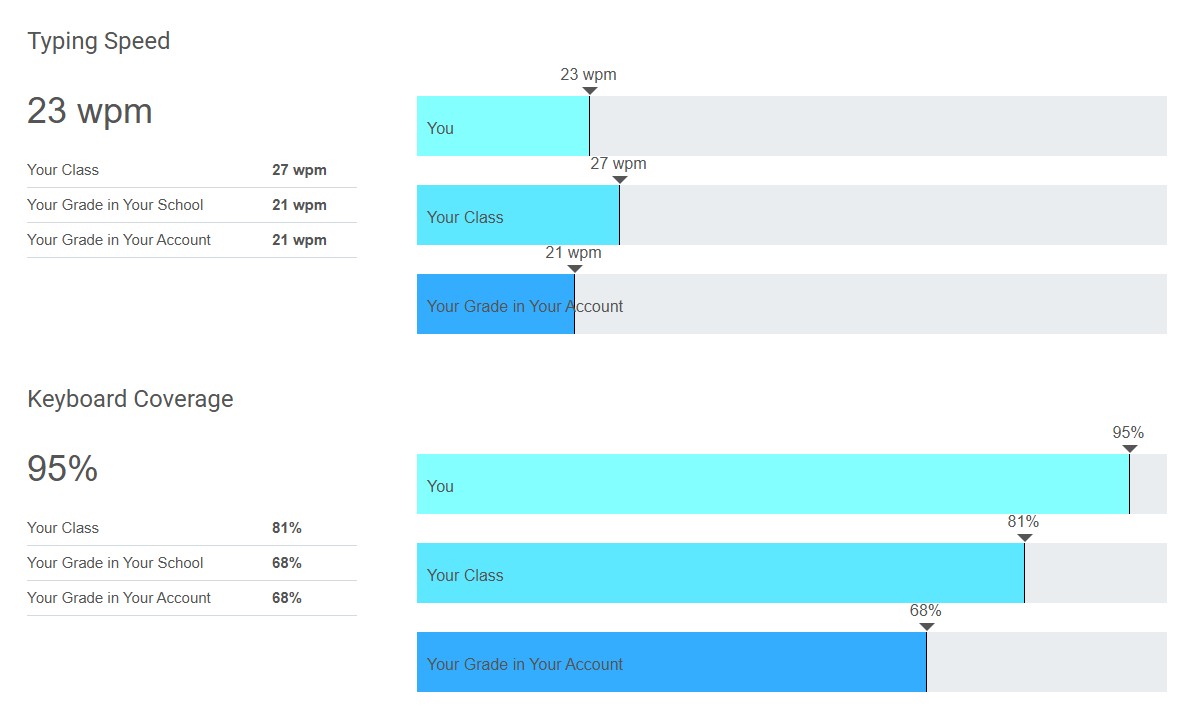Click the triangle marker below the 68% bar label

[927, 627]
